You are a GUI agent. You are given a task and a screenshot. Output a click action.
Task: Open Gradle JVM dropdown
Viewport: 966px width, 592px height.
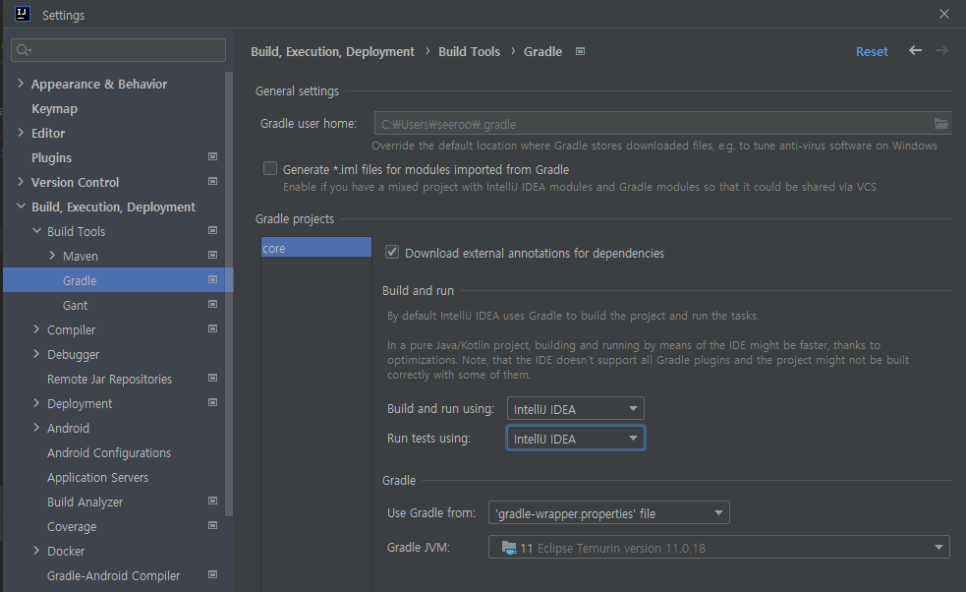[x=719, y=548]
